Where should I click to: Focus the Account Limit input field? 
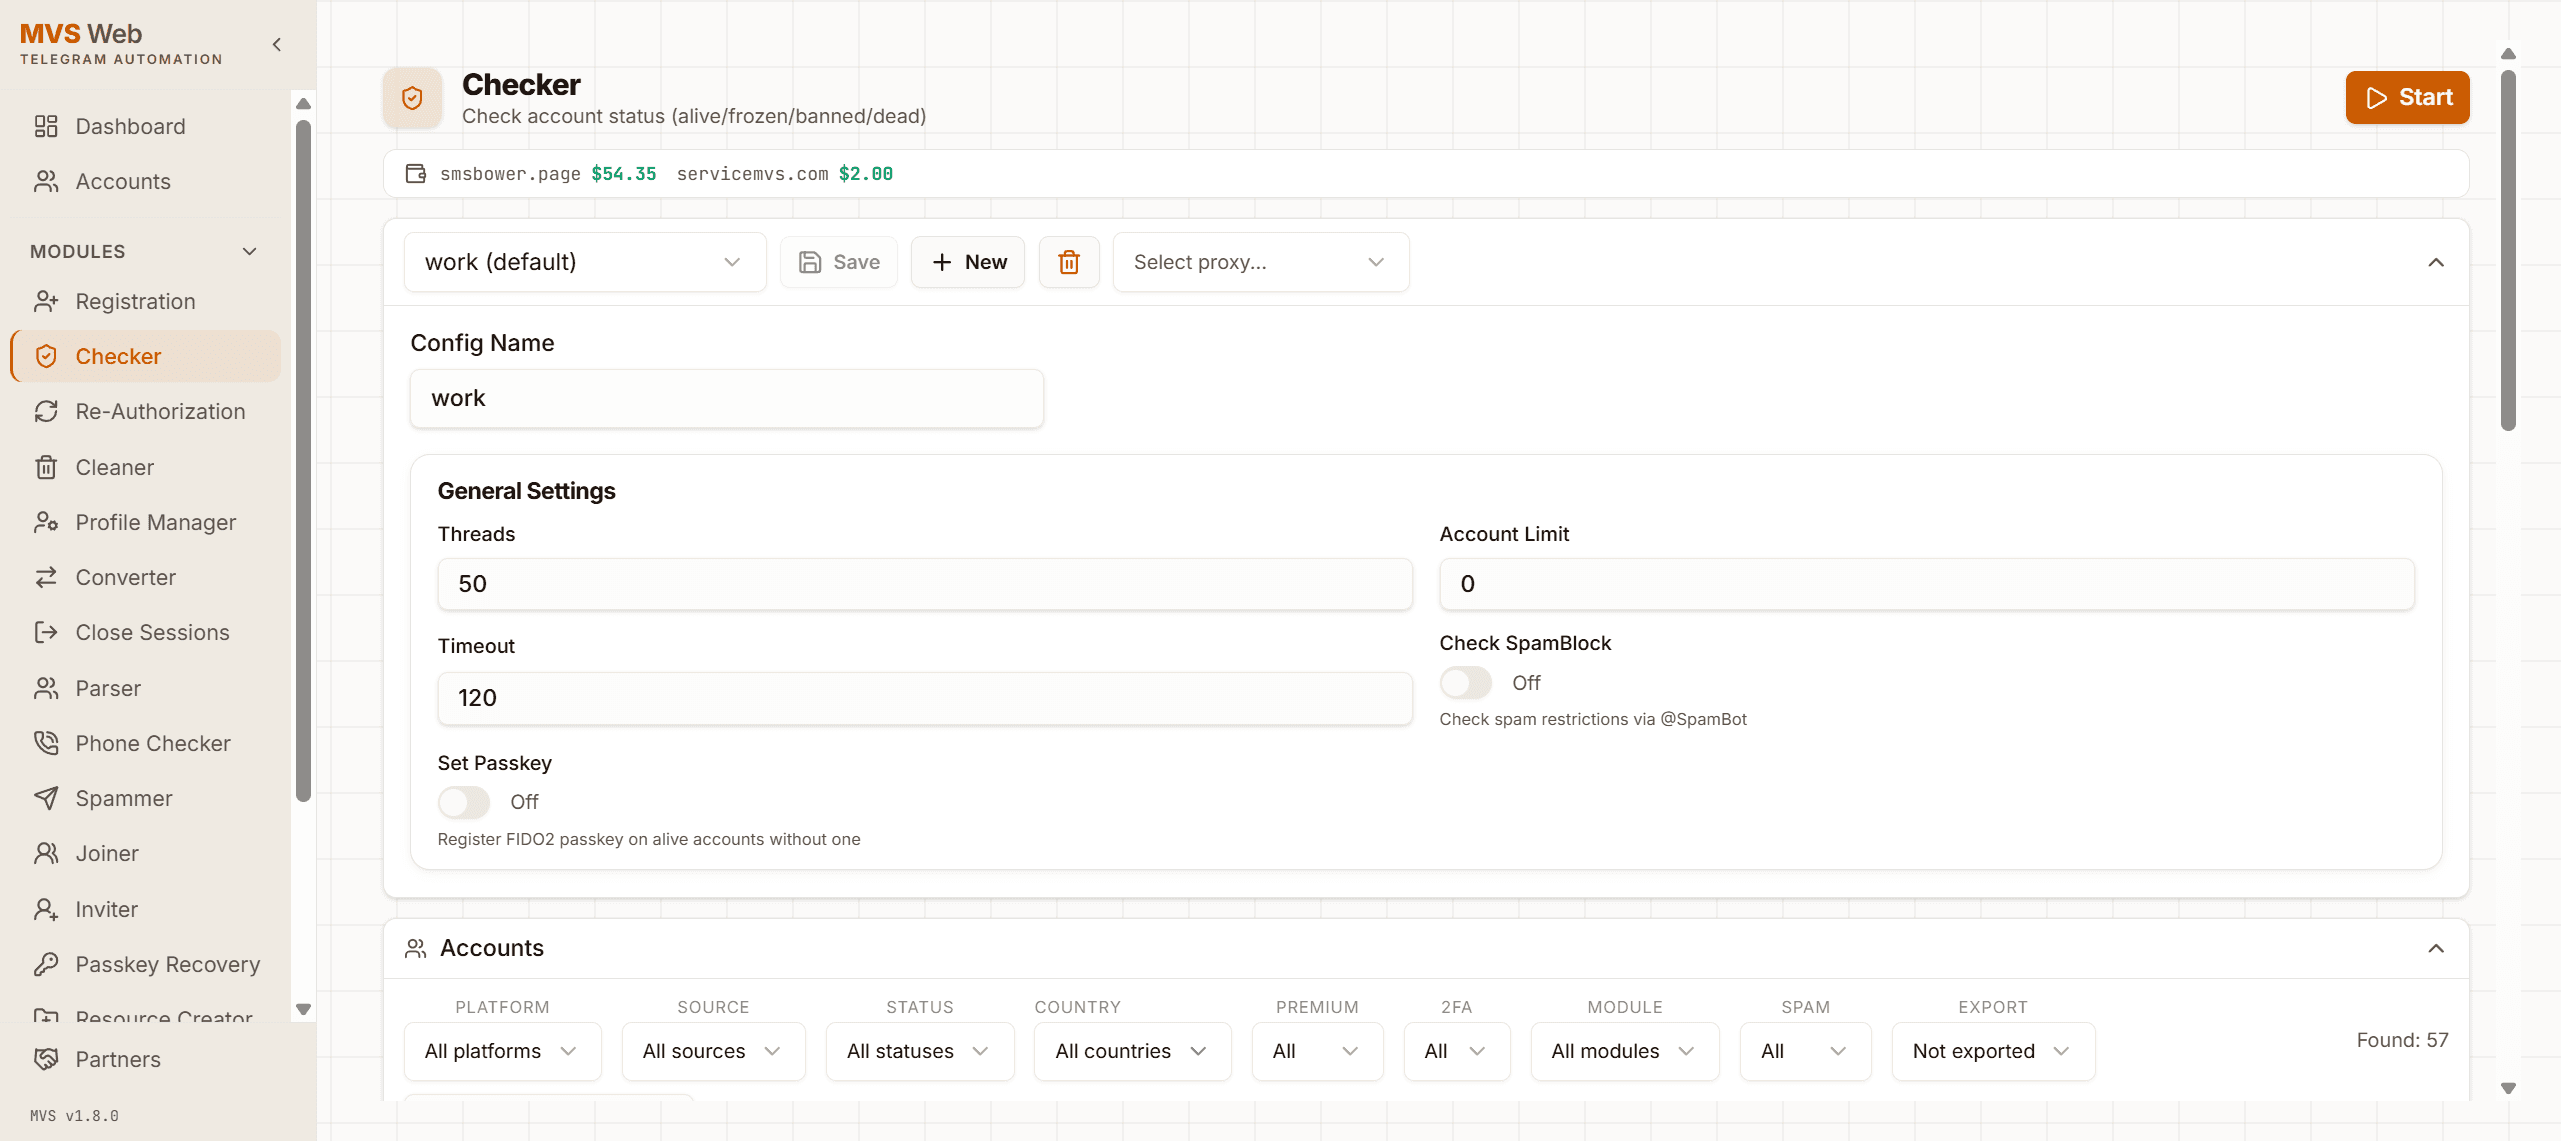(x=1927, y=584)
